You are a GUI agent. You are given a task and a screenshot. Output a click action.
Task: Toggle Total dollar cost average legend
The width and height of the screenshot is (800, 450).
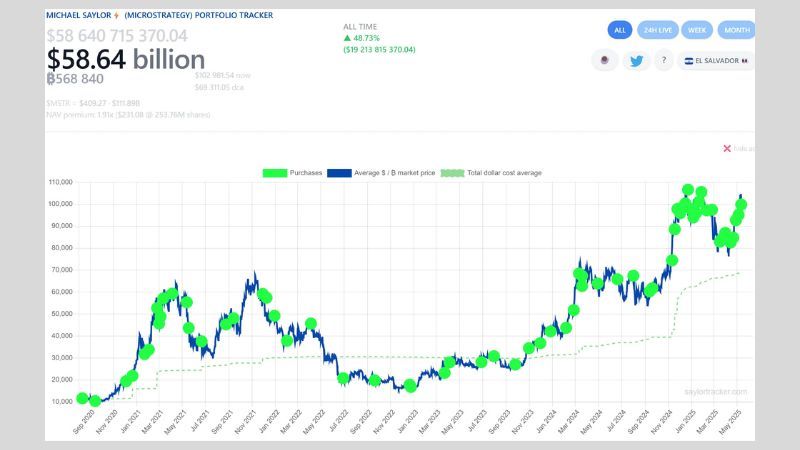click(491, 173)
